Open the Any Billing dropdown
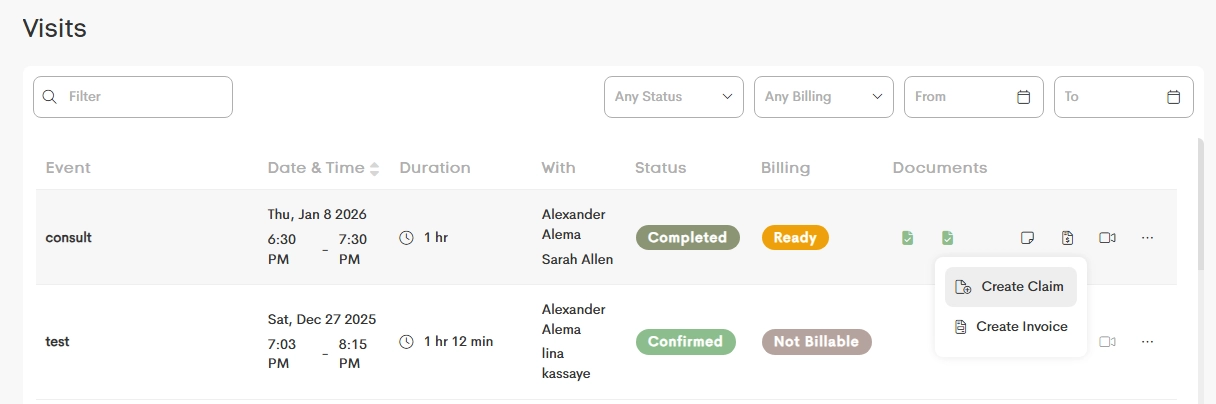Image resolution: width=1216 pixels, height=404 pixels. tap(823, 97)
